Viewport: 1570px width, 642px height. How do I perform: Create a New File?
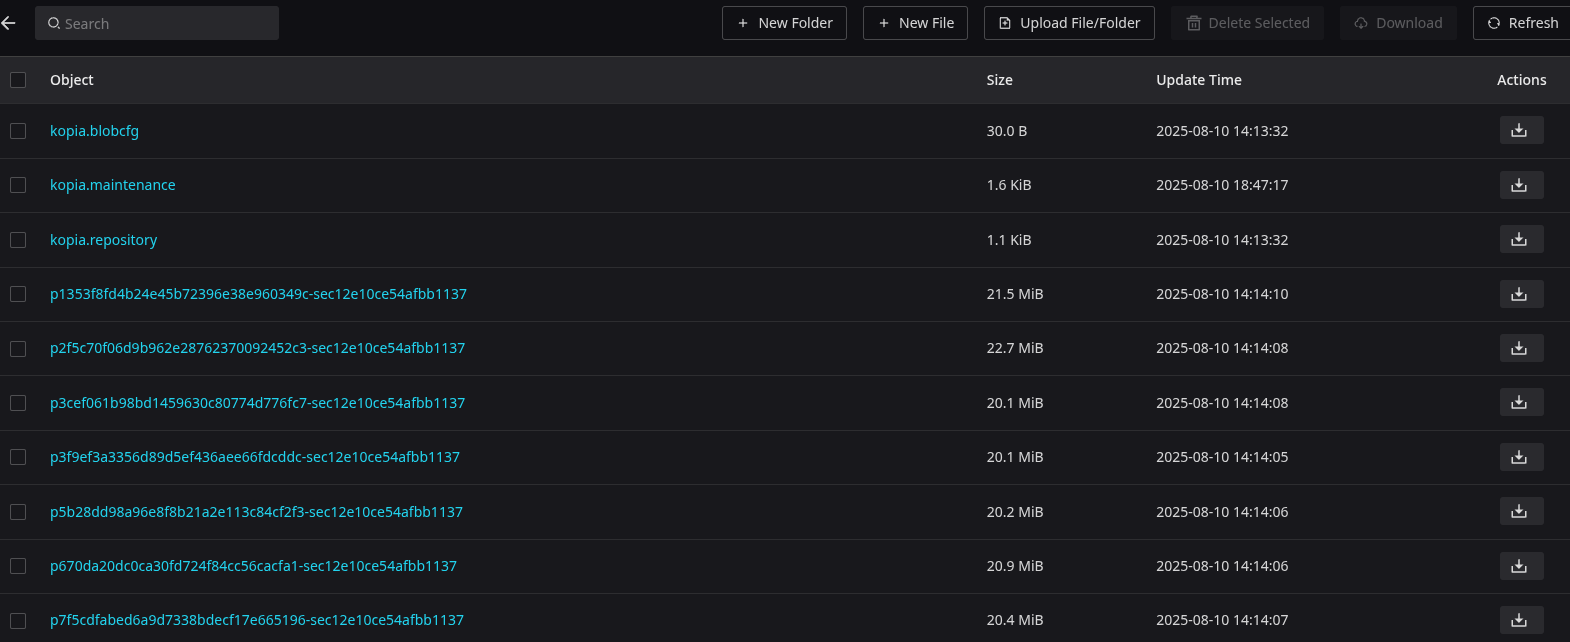pyautogui.click(x=915, y=23)
